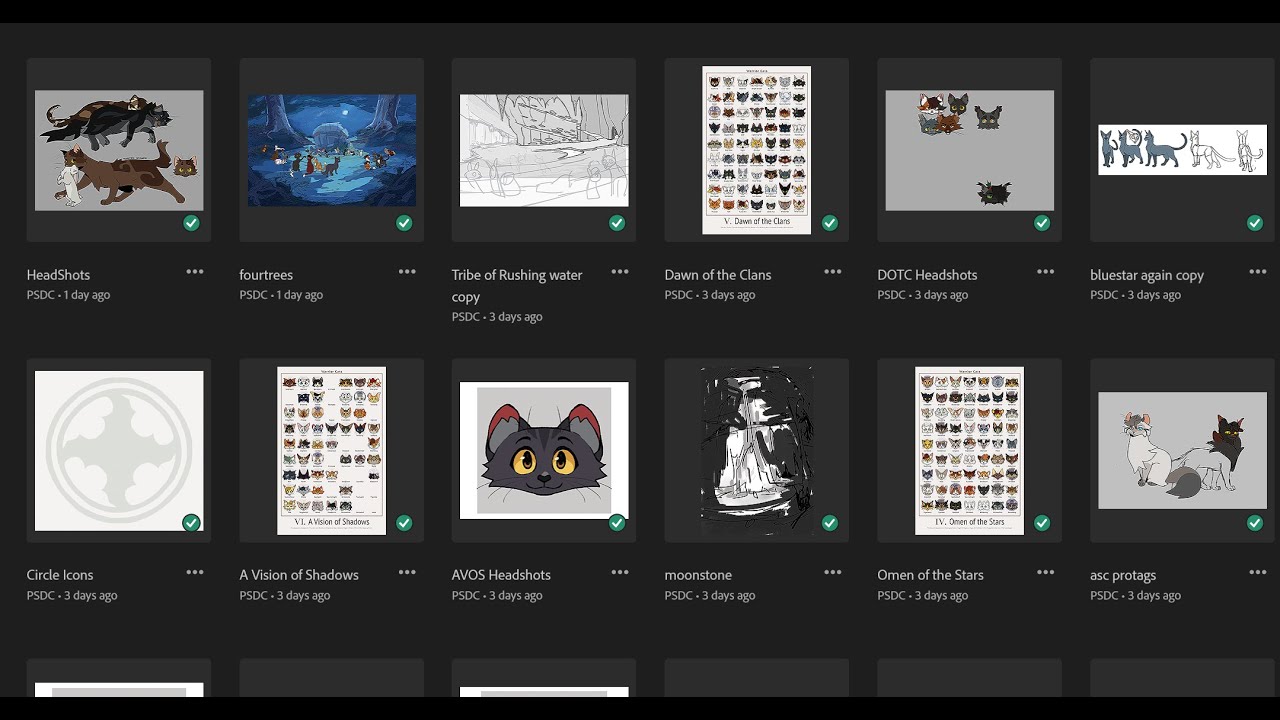
Task: Open more options for AVOS Headshots
Action: pyautogui.click(x=620, y=572)
